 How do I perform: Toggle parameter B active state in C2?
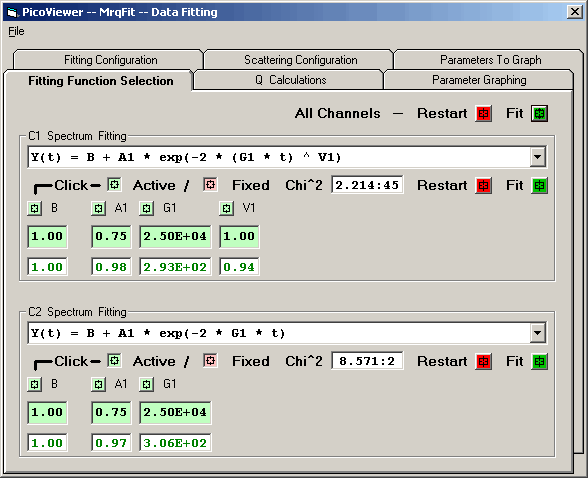[x=34, y=385]
